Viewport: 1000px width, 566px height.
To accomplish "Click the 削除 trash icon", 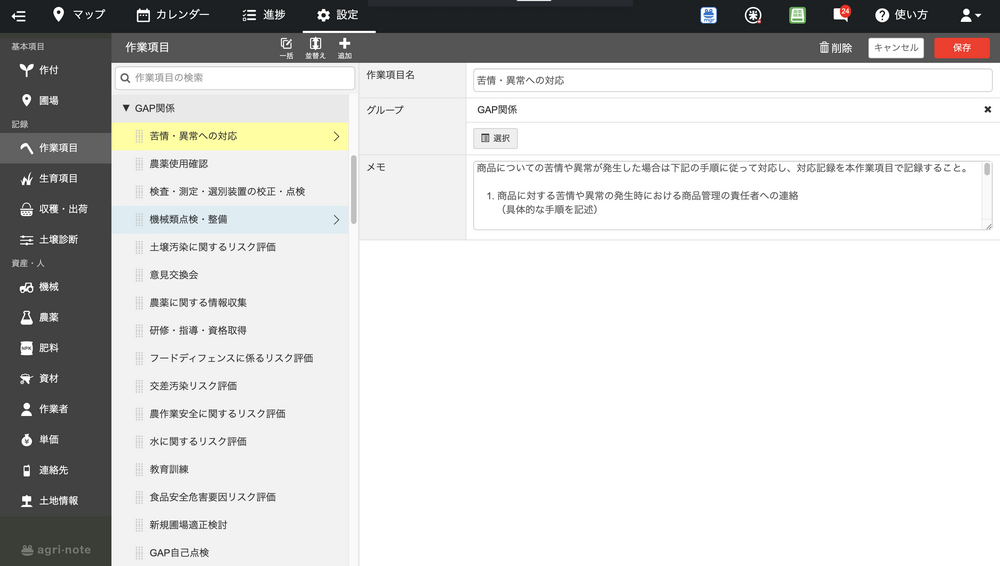I will tap(835, 47).
